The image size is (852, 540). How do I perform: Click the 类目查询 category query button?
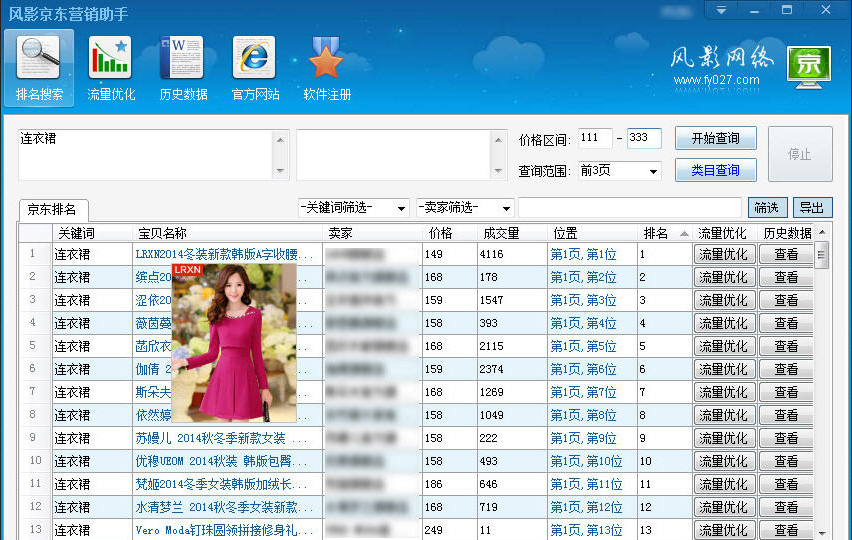[715, 170]
